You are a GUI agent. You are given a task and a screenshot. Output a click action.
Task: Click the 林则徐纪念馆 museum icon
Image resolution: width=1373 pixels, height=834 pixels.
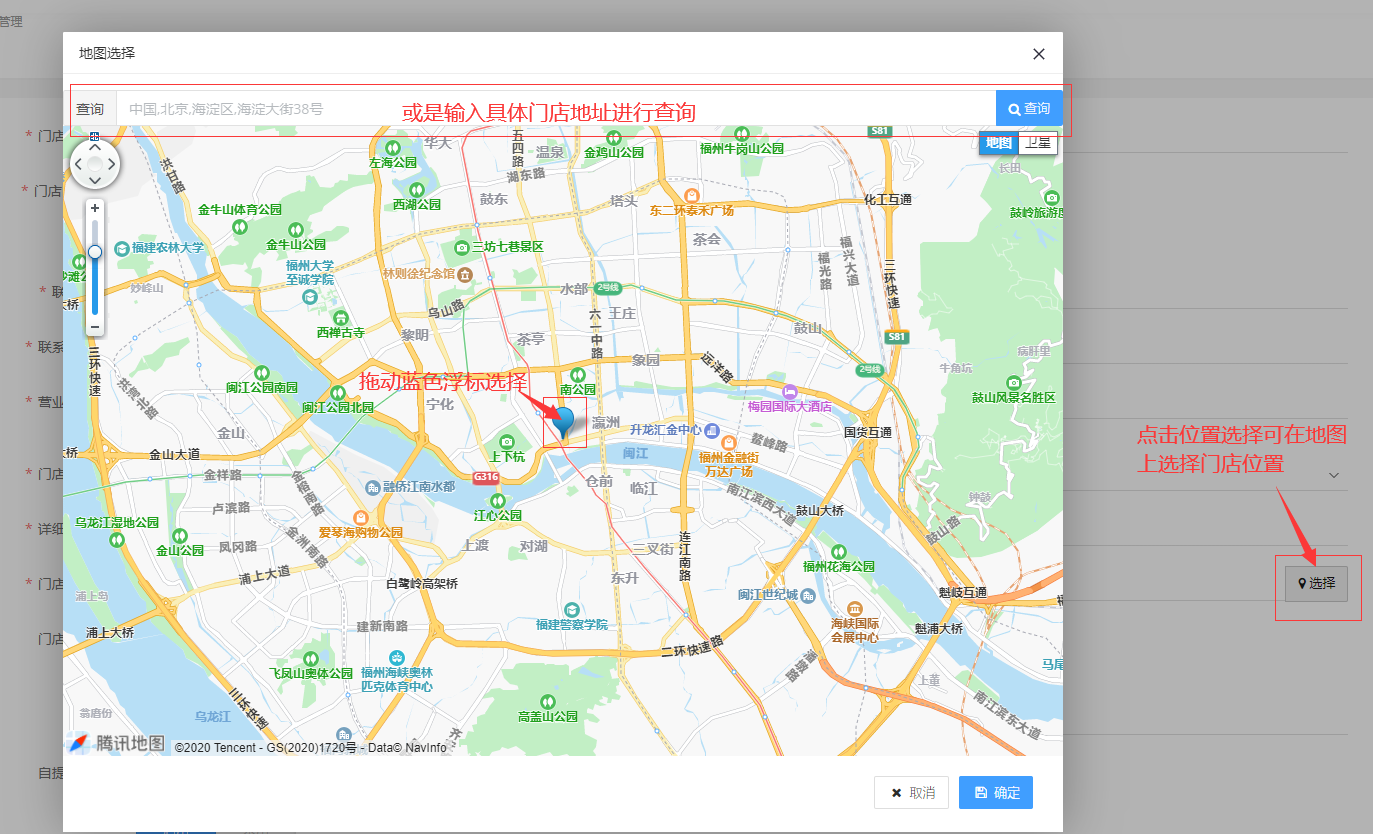click(x=465, y=273)
